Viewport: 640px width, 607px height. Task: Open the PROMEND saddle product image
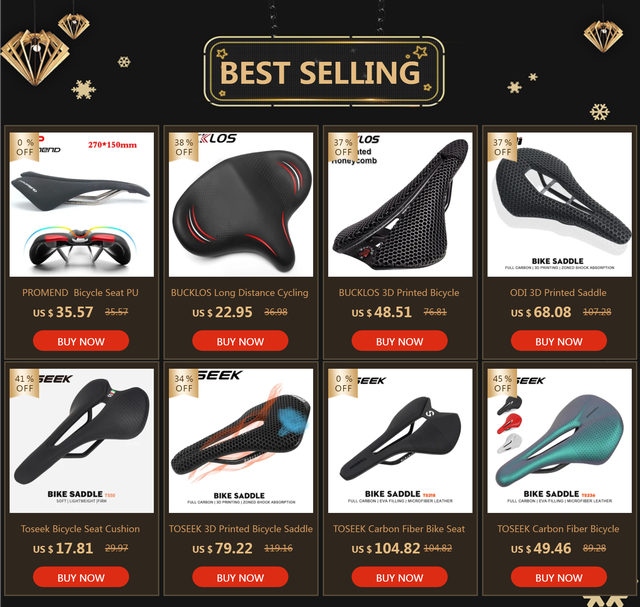82,204
